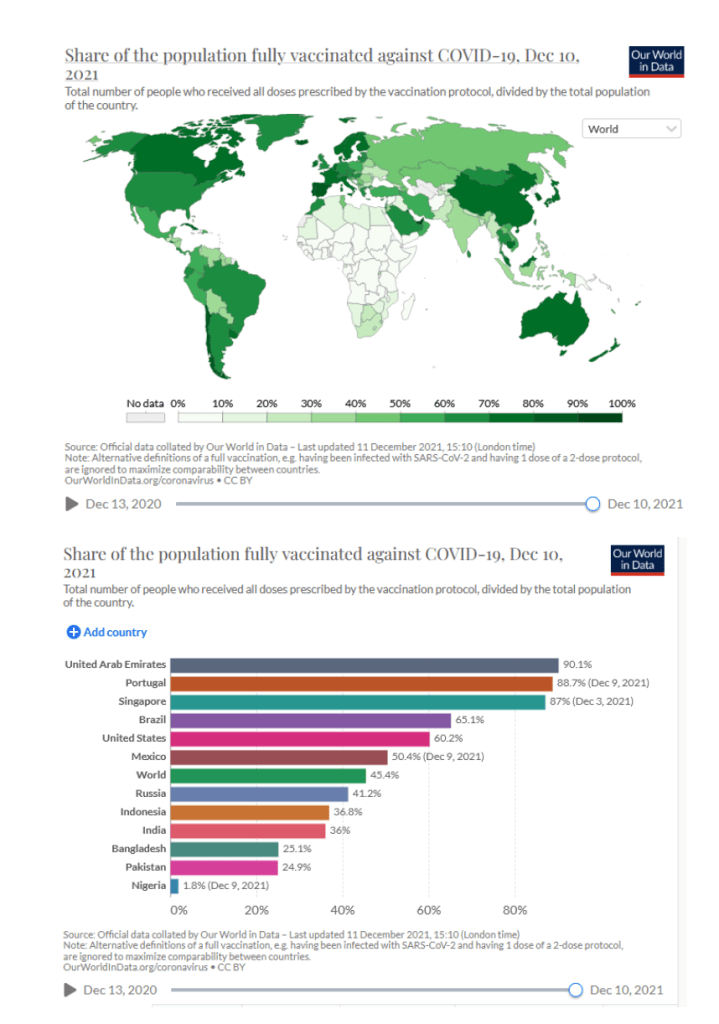
Task: Click the United Arab Emirates bar
Action: click(x=364, y=665)
